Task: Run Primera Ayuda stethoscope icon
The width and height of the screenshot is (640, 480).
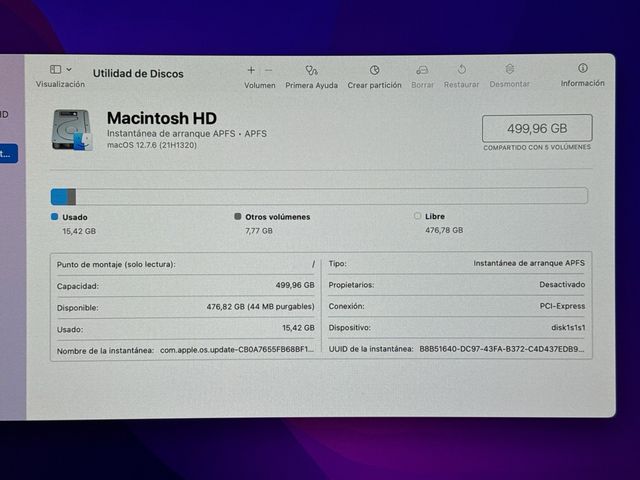Action: (311, 70)
